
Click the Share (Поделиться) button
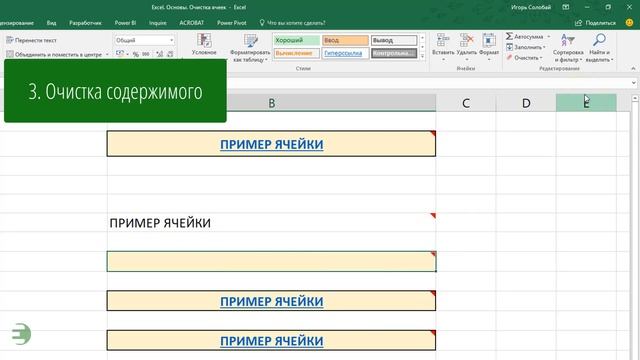pyautogui.click(x=595, y=23)
